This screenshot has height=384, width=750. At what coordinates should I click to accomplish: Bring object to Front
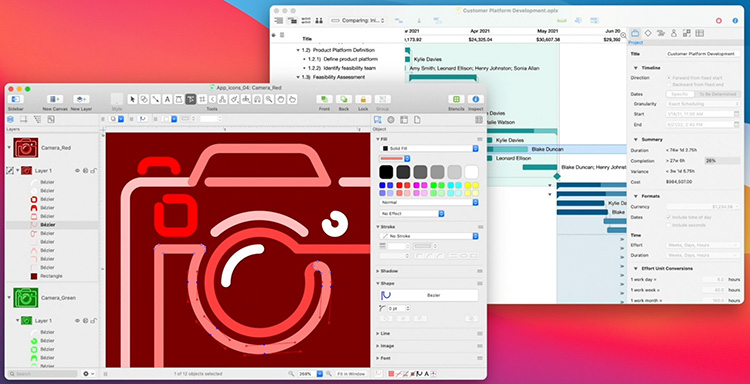(324, 99)
